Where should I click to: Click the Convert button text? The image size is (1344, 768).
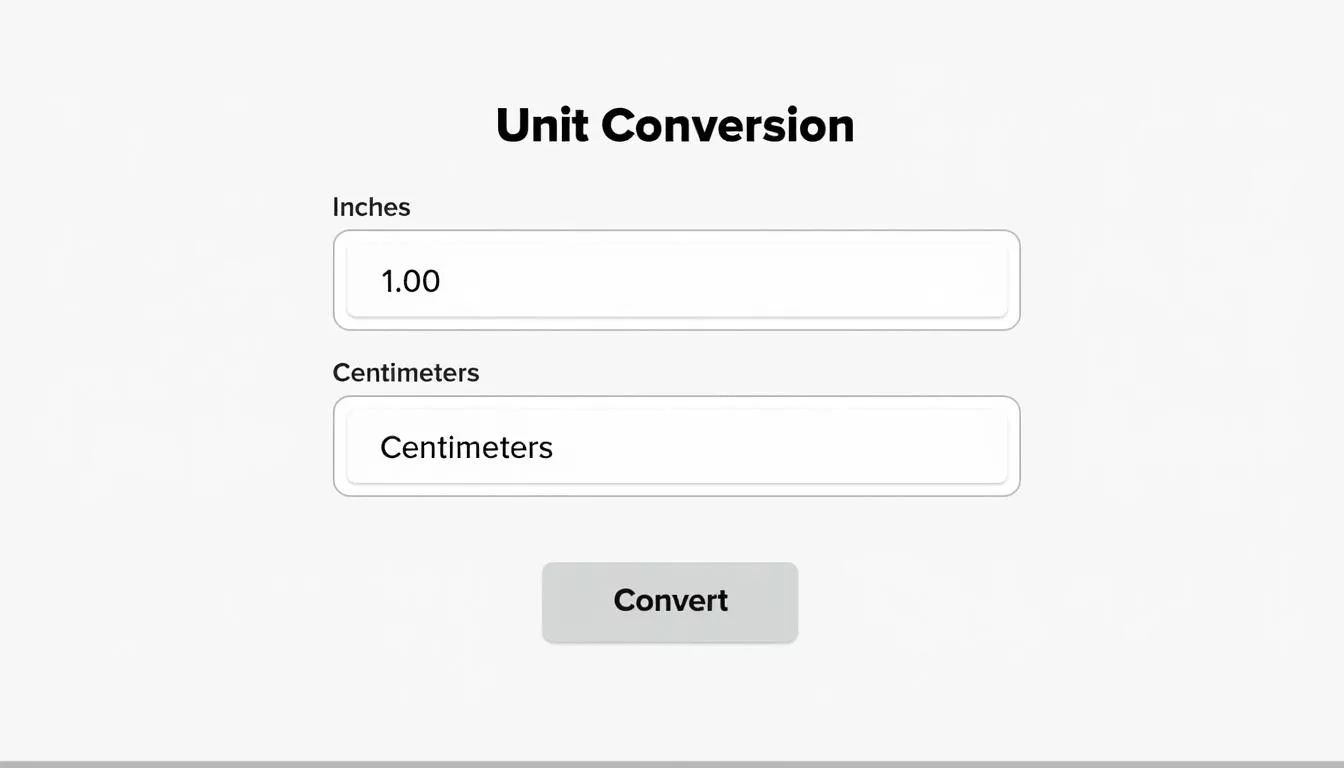670,600
